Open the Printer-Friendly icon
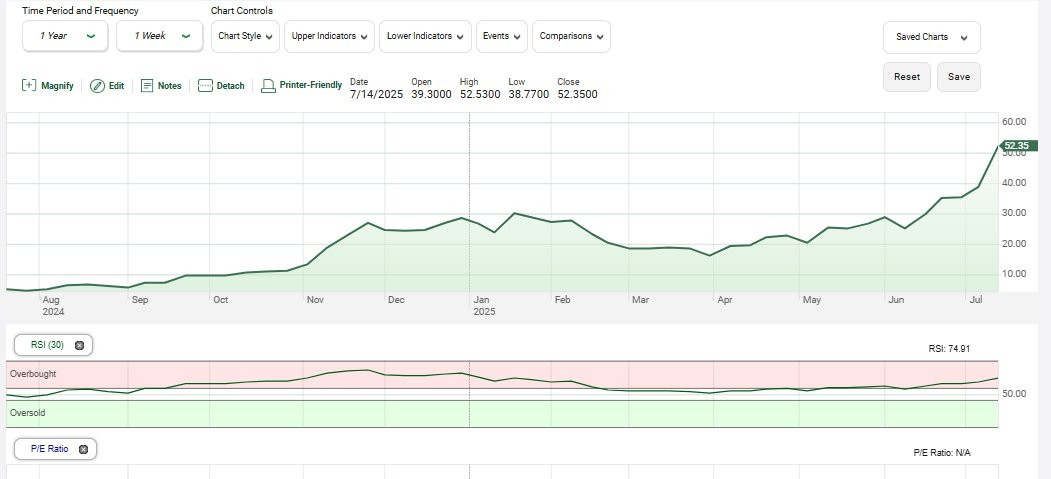1051x479 pixels. tap(268, 86)
